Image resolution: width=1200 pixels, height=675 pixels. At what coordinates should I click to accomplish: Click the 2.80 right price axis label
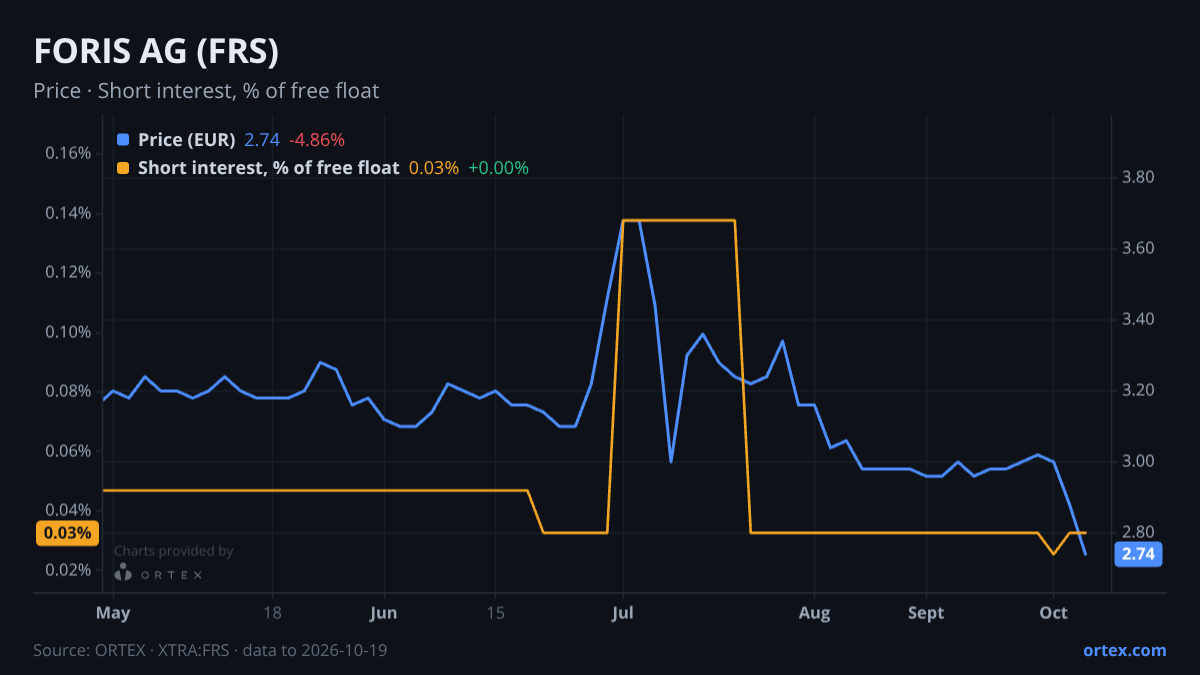pyautogui.click(x=1139, y=531)
